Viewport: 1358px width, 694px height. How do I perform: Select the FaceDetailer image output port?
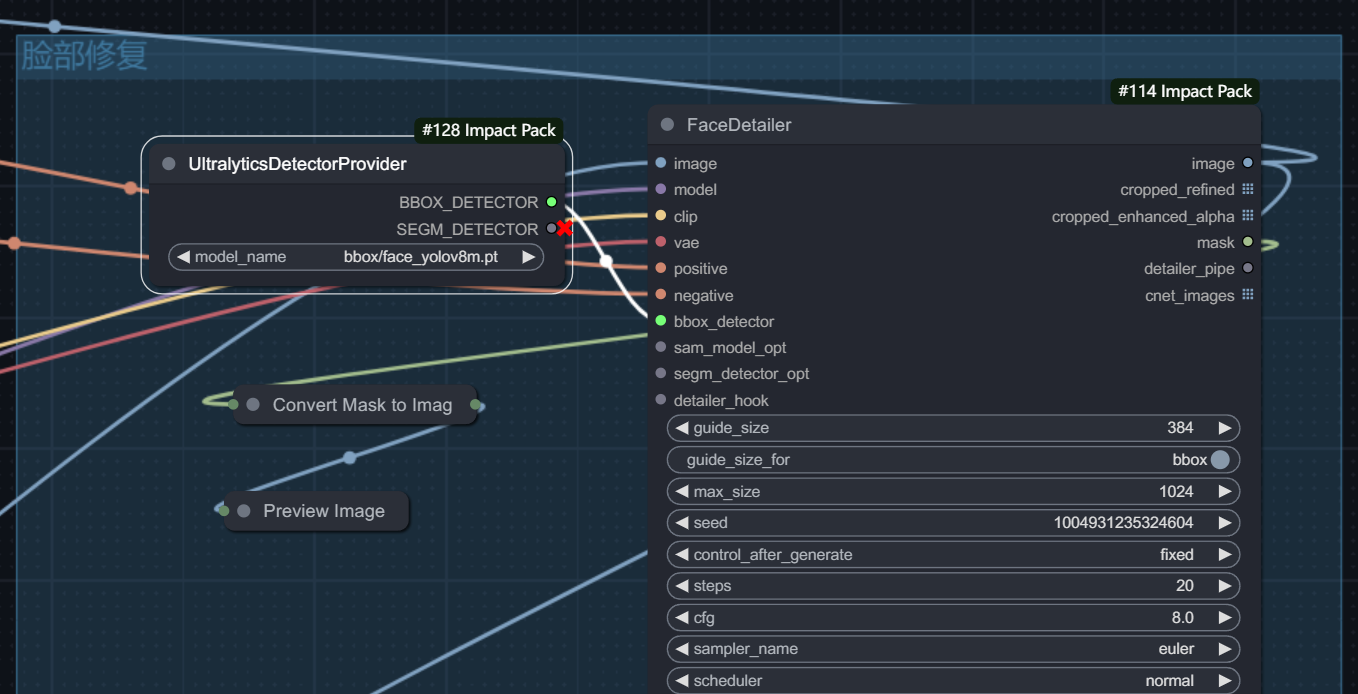[x=1247, y=163]
